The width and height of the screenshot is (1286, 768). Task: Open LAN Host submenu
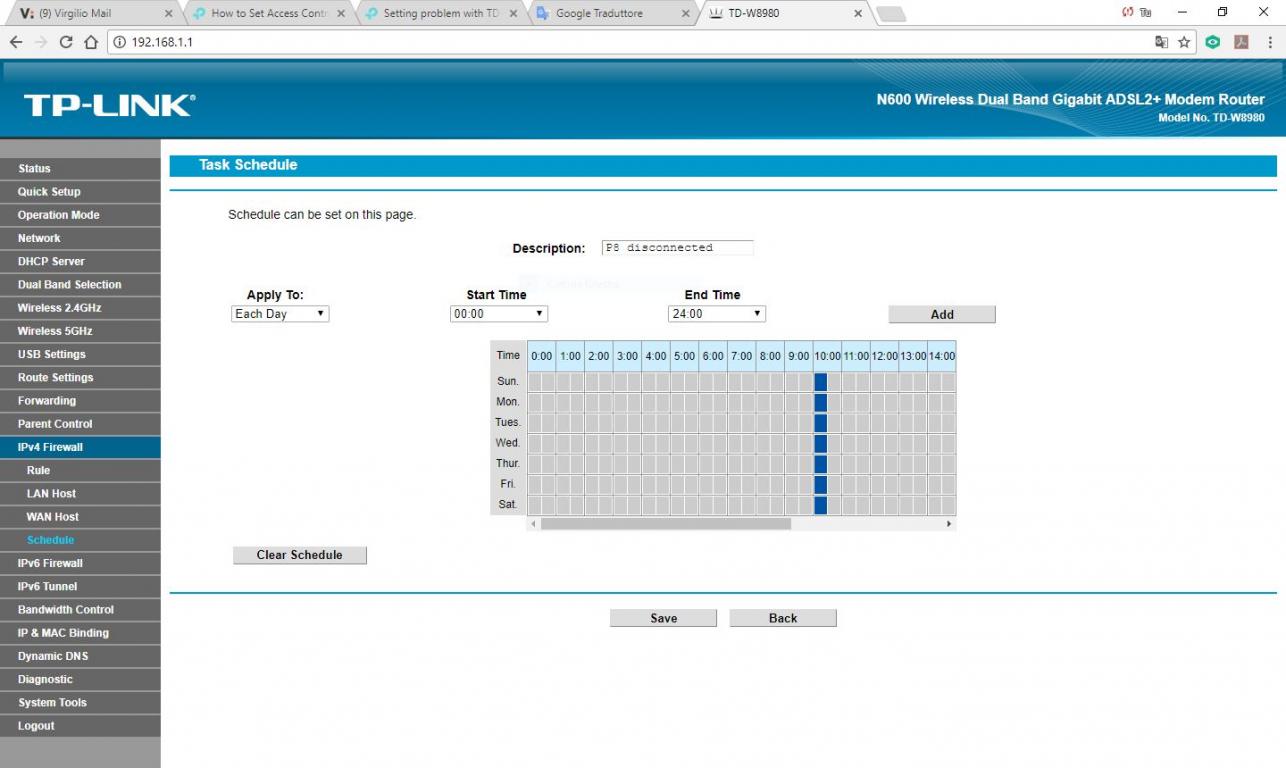[80, 493]
